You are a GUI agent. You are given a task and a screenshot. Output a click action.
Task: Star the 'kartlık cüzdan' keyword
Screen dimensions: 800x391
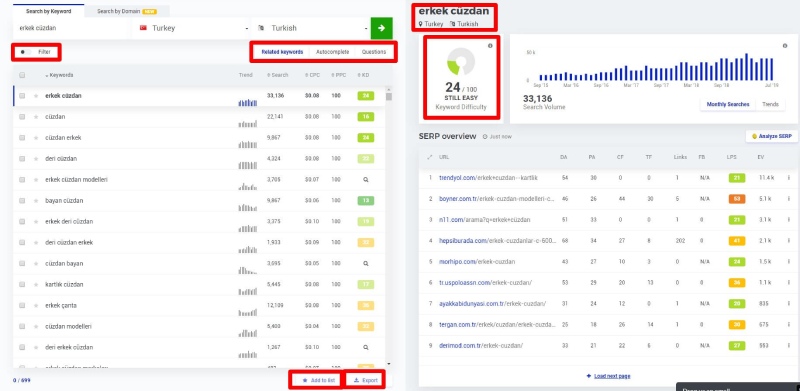pos(36,284)
